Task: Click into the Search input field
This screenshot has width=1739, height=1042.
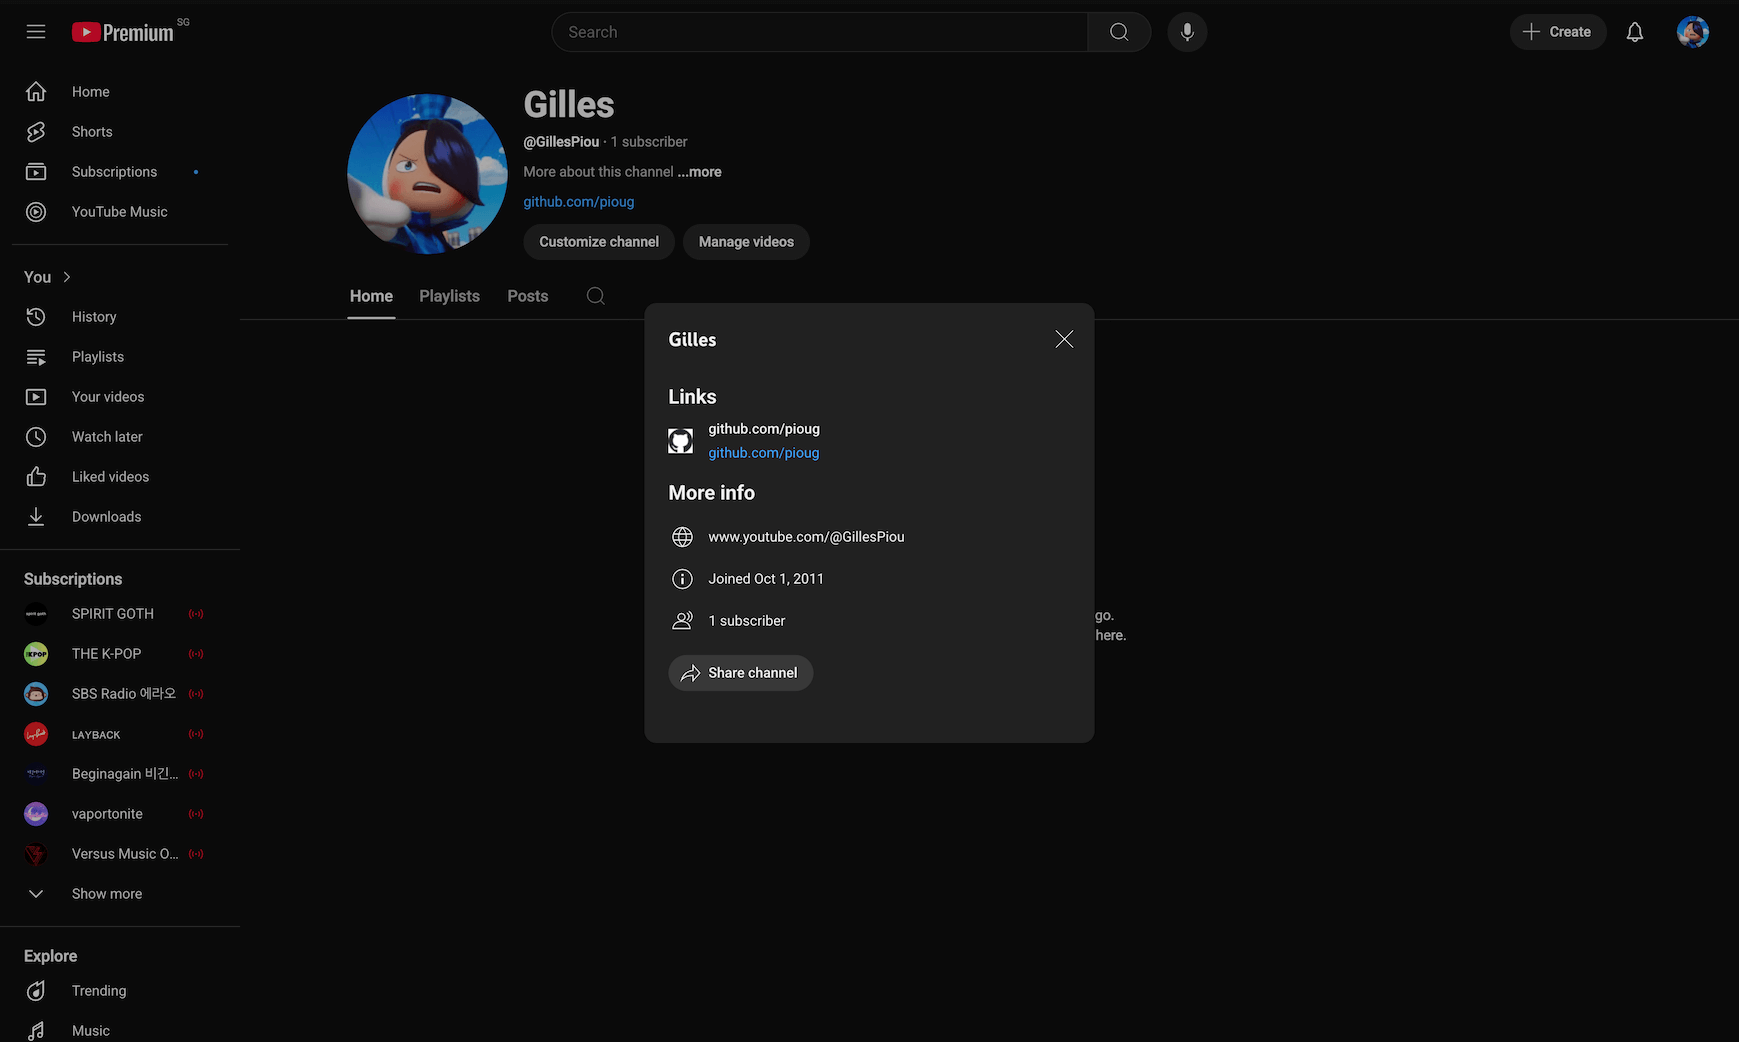Action: pos(820,32)
